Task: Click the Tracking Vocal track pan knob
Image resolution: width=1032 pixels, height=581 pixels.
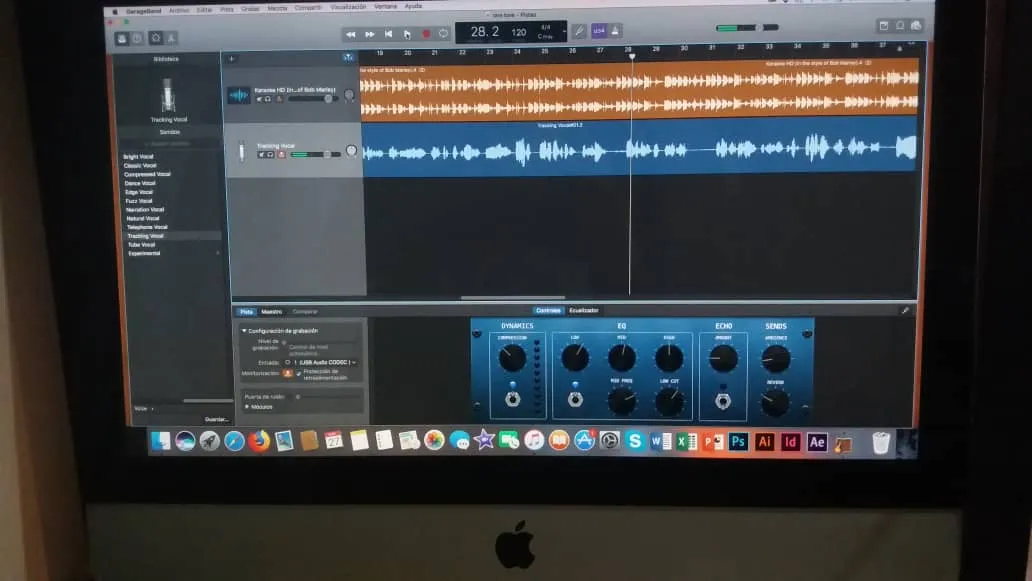Action: tap(351, 151)
